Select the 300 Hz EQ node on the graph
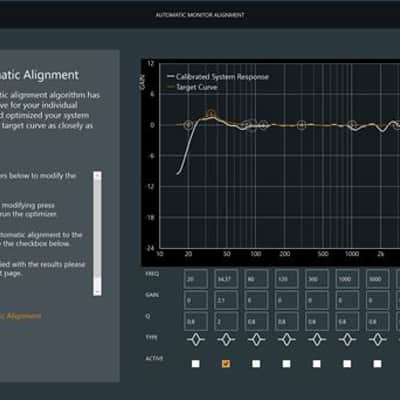Image resolution: width=400 pixels, height=400 pixels. pos(301,125)
